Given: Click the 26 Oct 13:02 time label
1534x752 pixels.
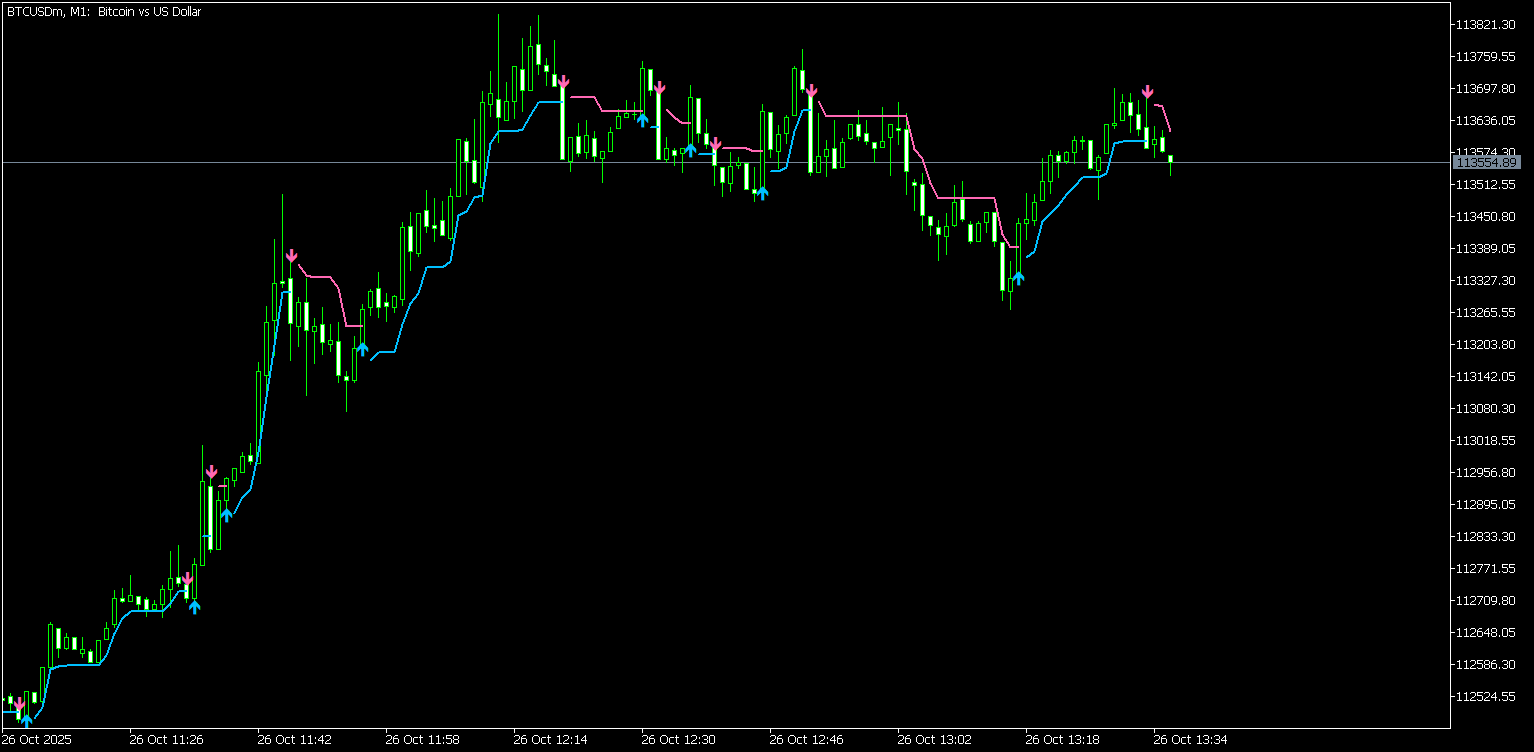Looking at the screenshot, I should click(x=934, y=740).
